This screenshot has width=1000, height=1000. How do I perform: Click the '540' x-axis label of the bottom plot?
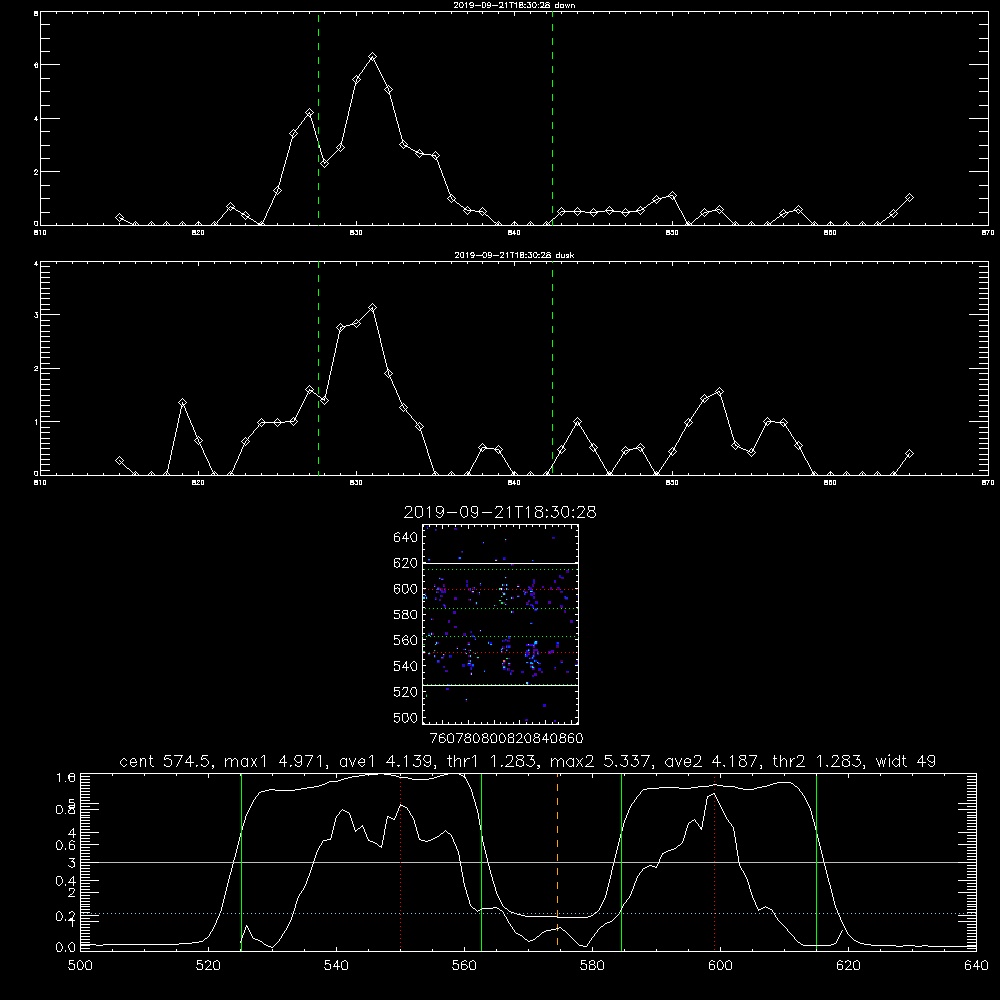click(336, 966)
